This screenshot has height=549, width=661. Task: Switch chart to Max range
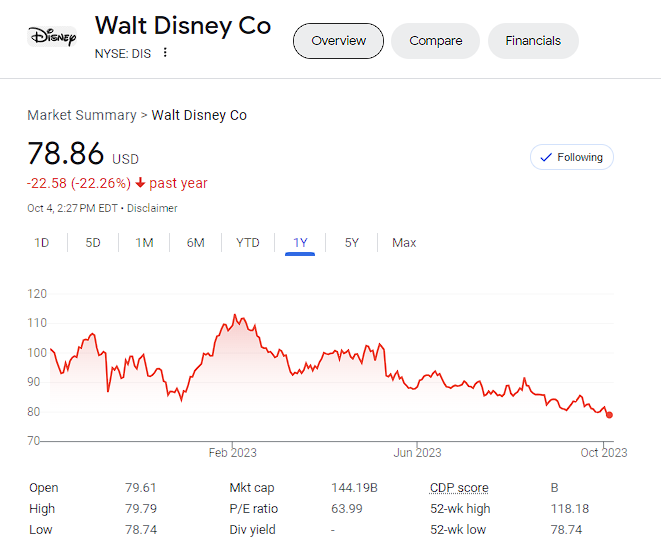coord(404,243)
